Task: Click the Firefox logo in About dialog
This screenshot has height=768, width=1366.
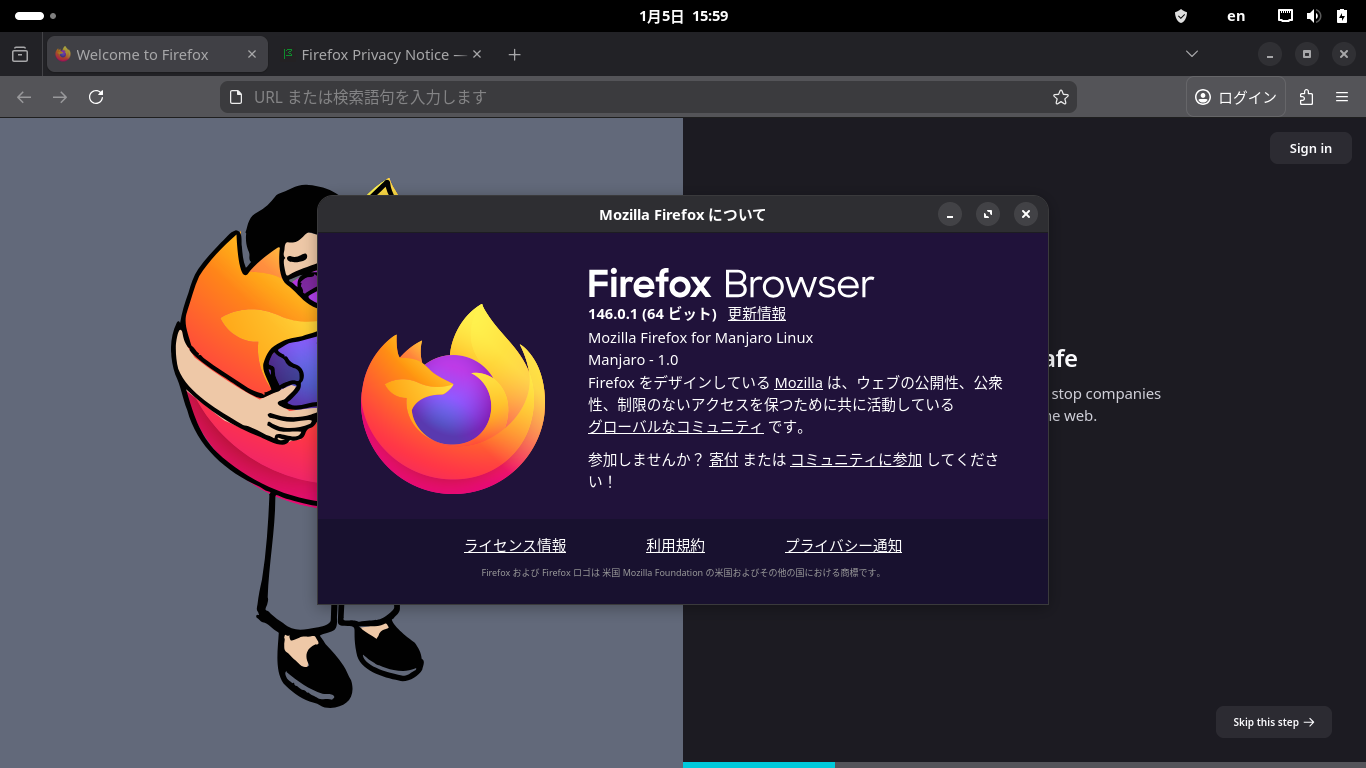Action: (453, 398)
